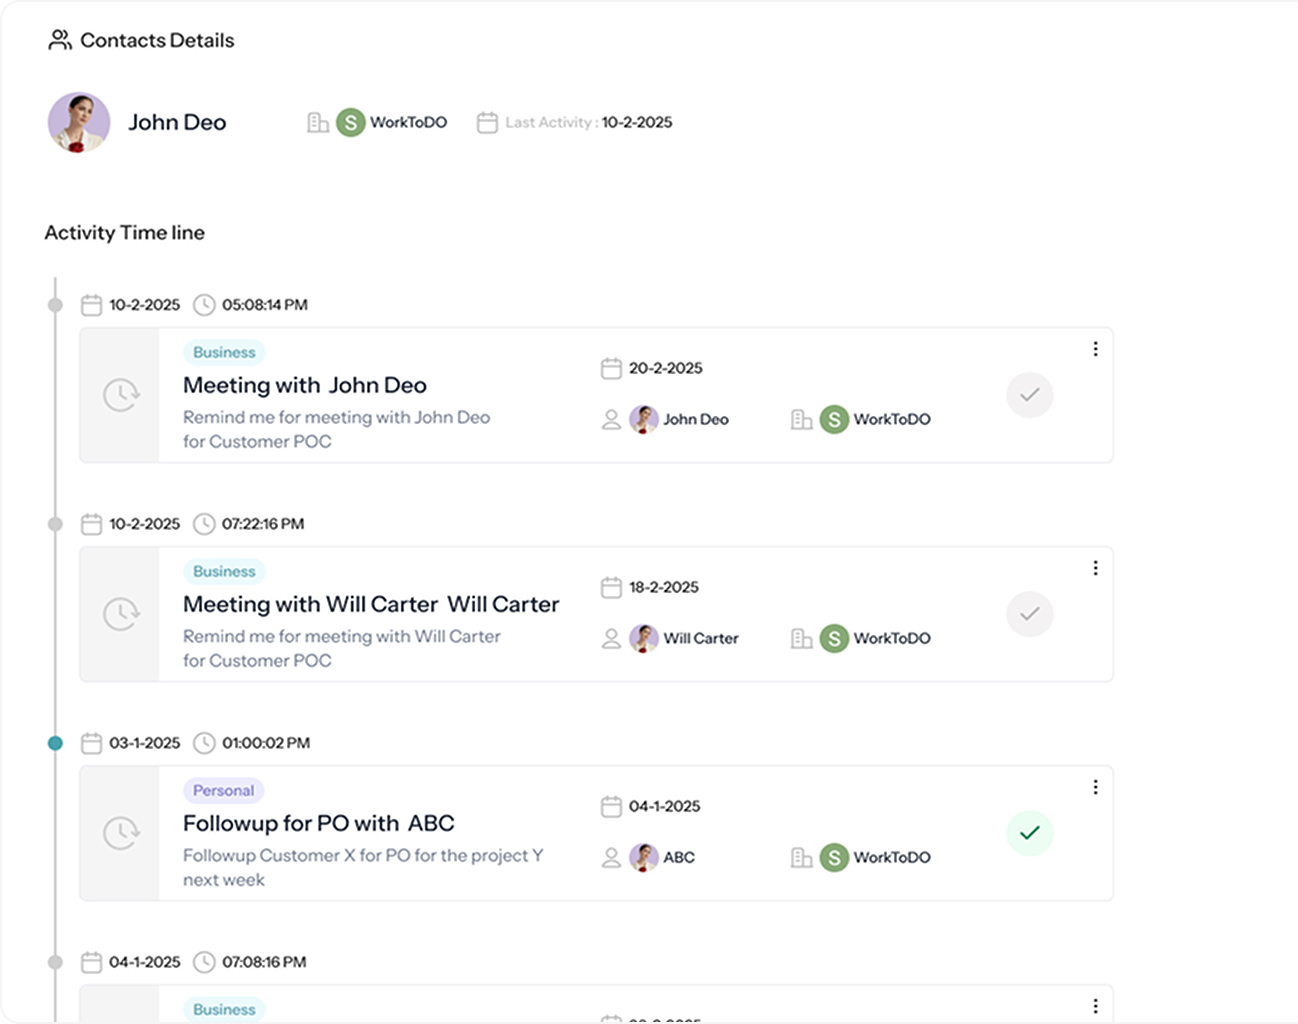Click the Contacts Details people icon

pos(60,40)
